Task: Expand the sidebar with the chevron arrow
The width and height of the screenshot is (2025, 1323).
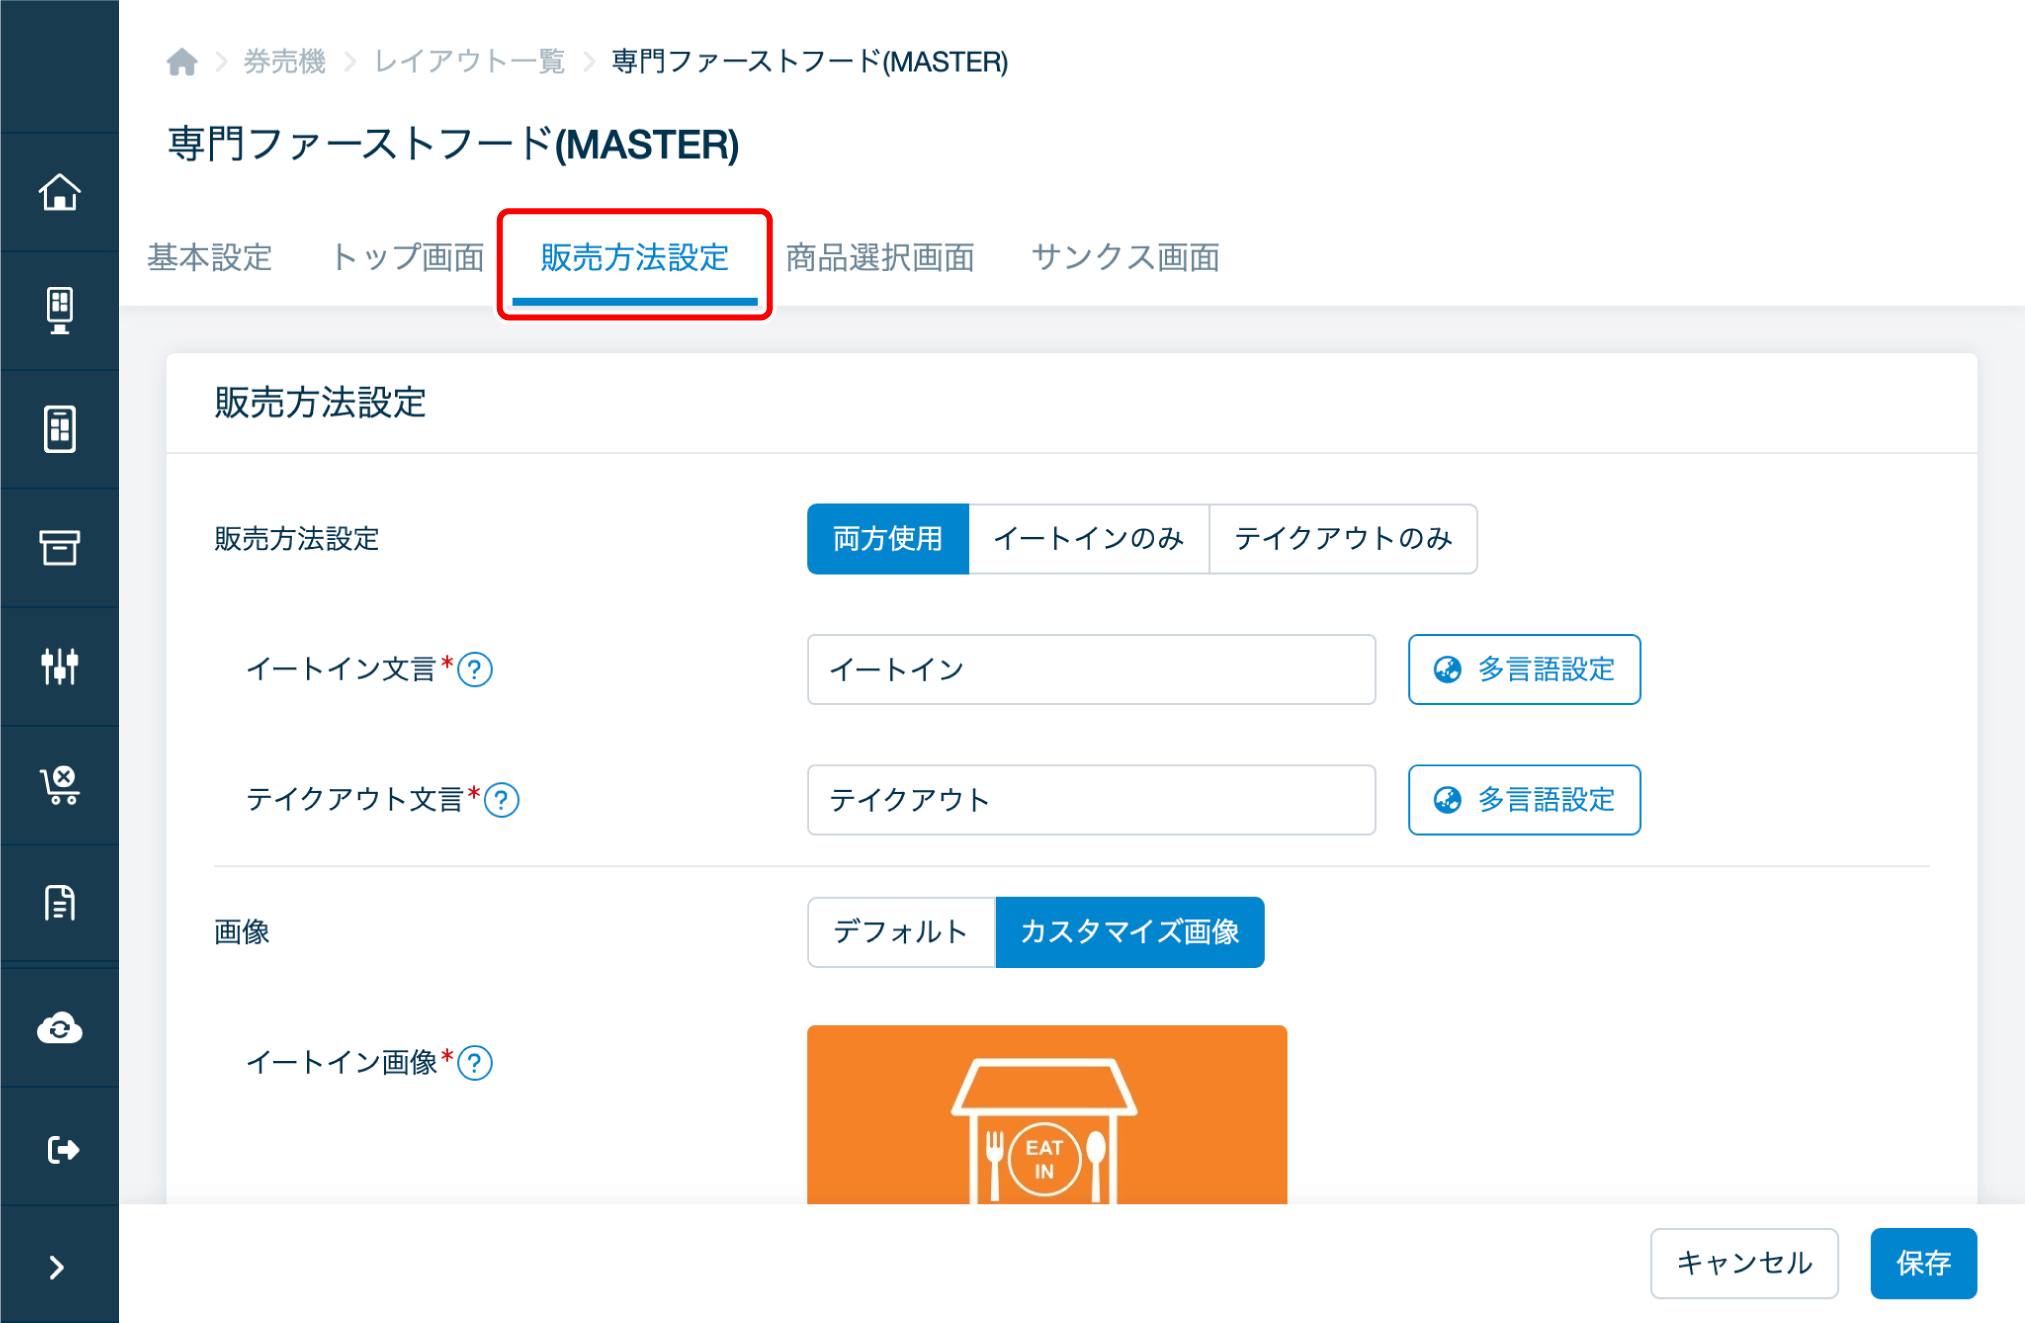Action: [x=57, y=1267]
